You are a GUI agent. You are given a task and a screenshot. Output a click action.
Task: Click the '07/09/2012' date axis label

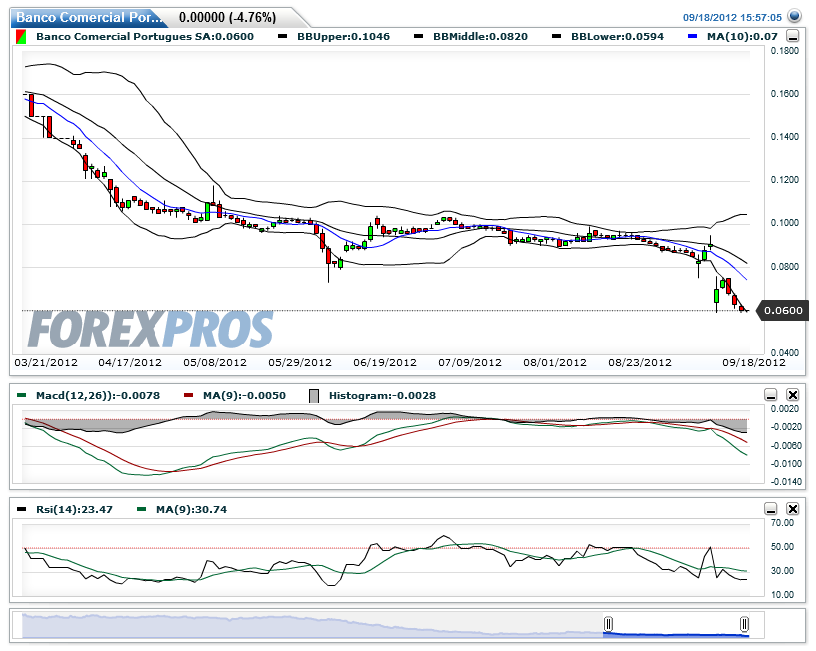(470, 362)
